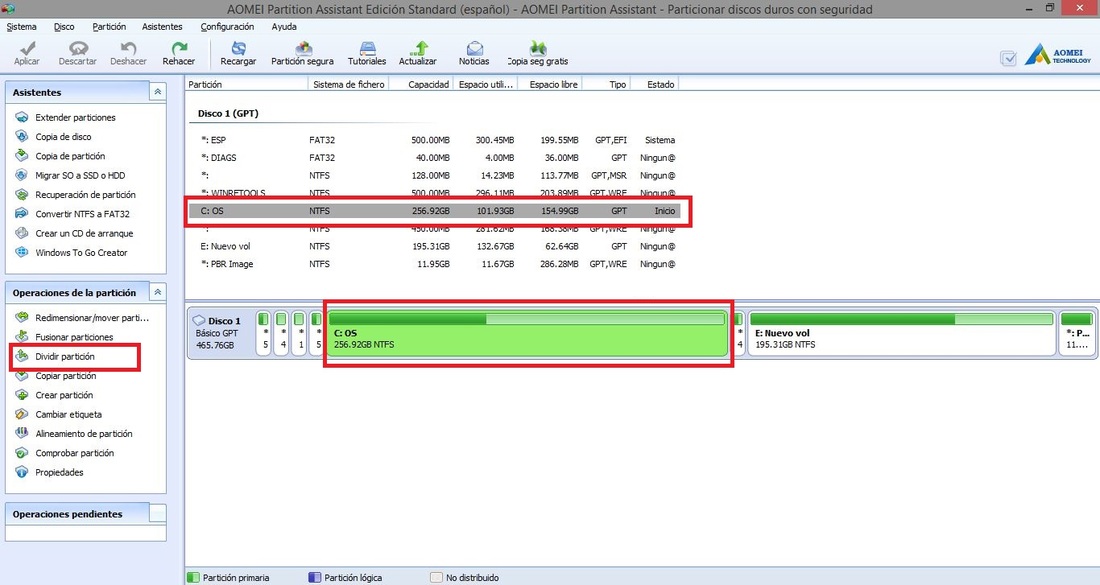Click the Actualizar upgrade icon
This screenshot has width=1100, height=585.
[x=419, y=48]
